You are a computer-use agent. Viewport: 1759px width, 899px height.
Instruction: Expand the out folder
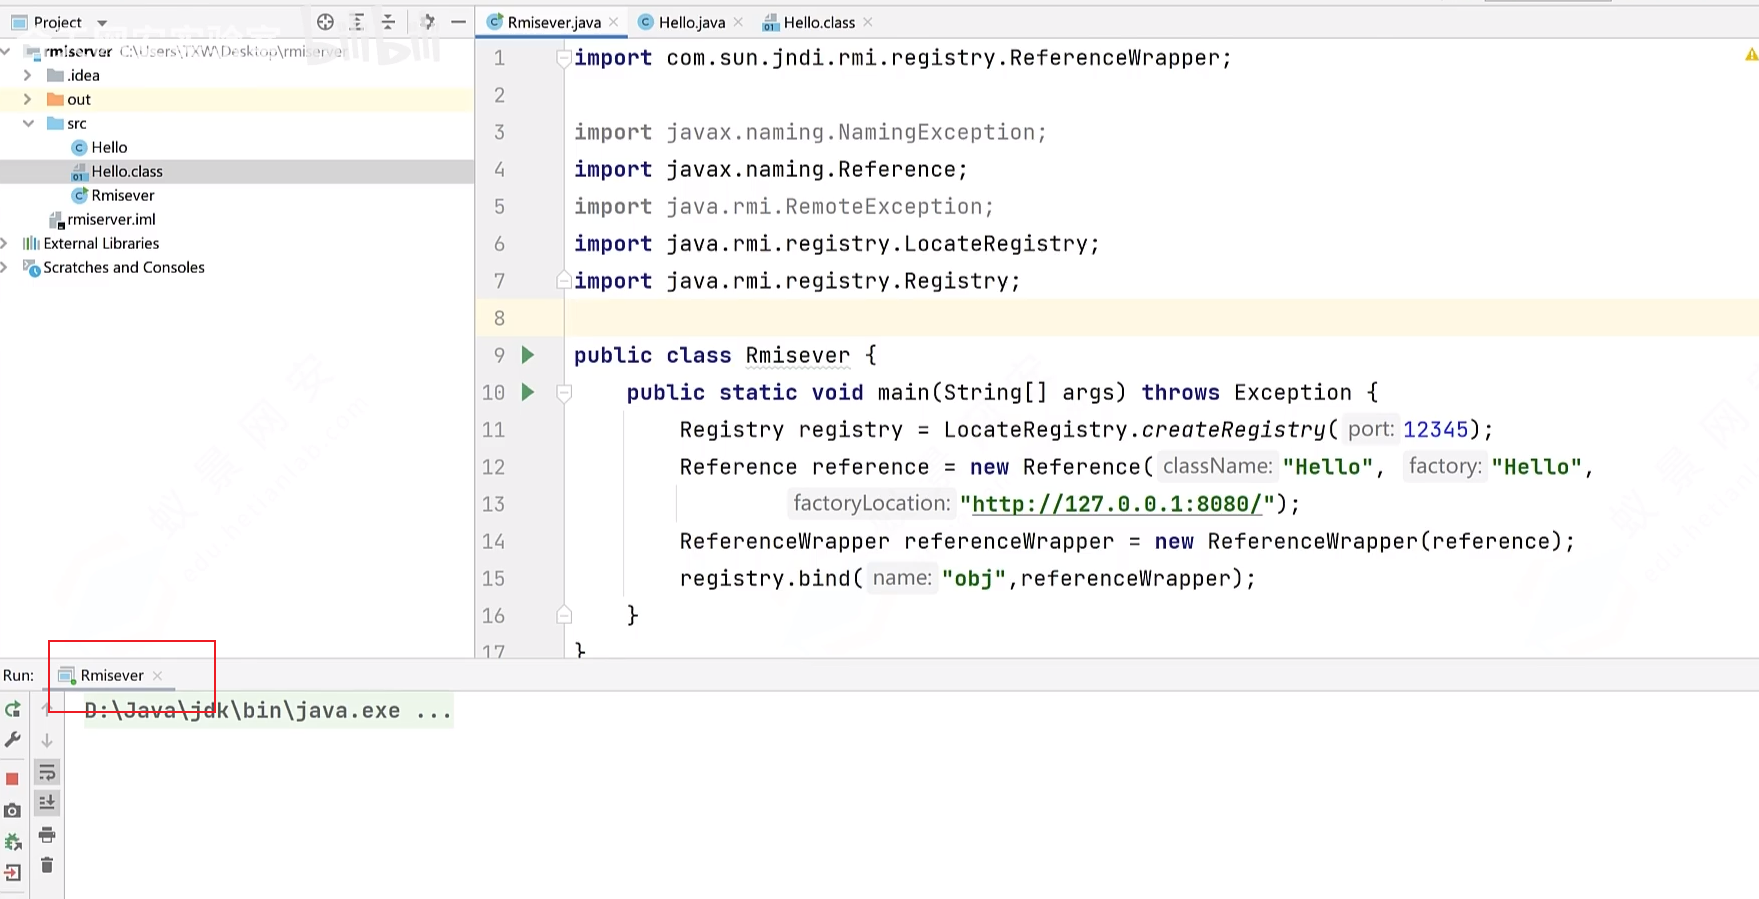click(27, 99)
